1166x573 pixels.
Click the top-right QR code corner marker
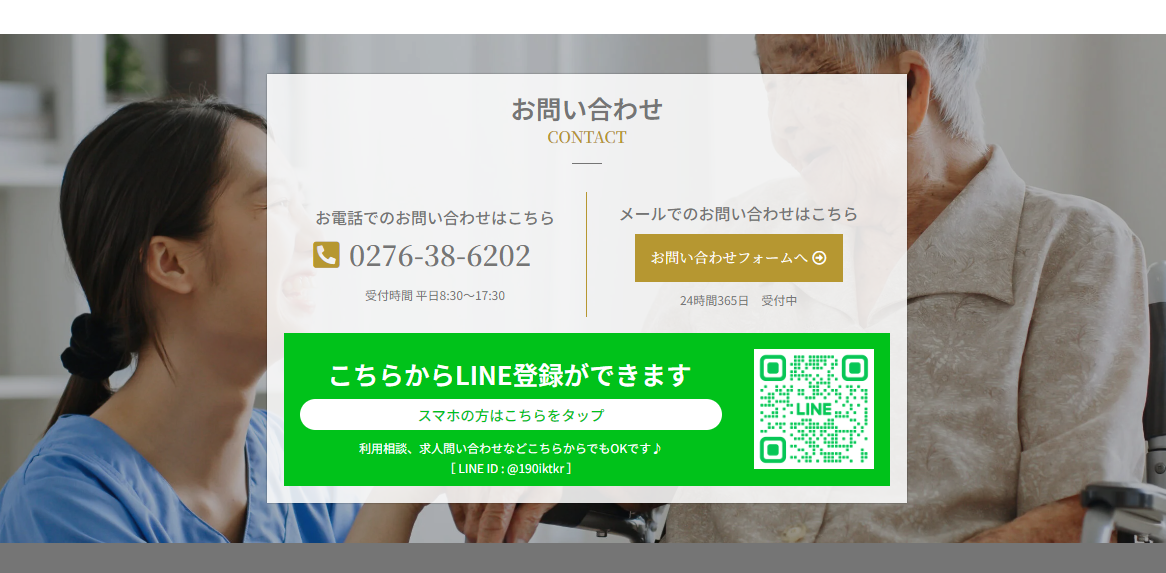(854, 369)
